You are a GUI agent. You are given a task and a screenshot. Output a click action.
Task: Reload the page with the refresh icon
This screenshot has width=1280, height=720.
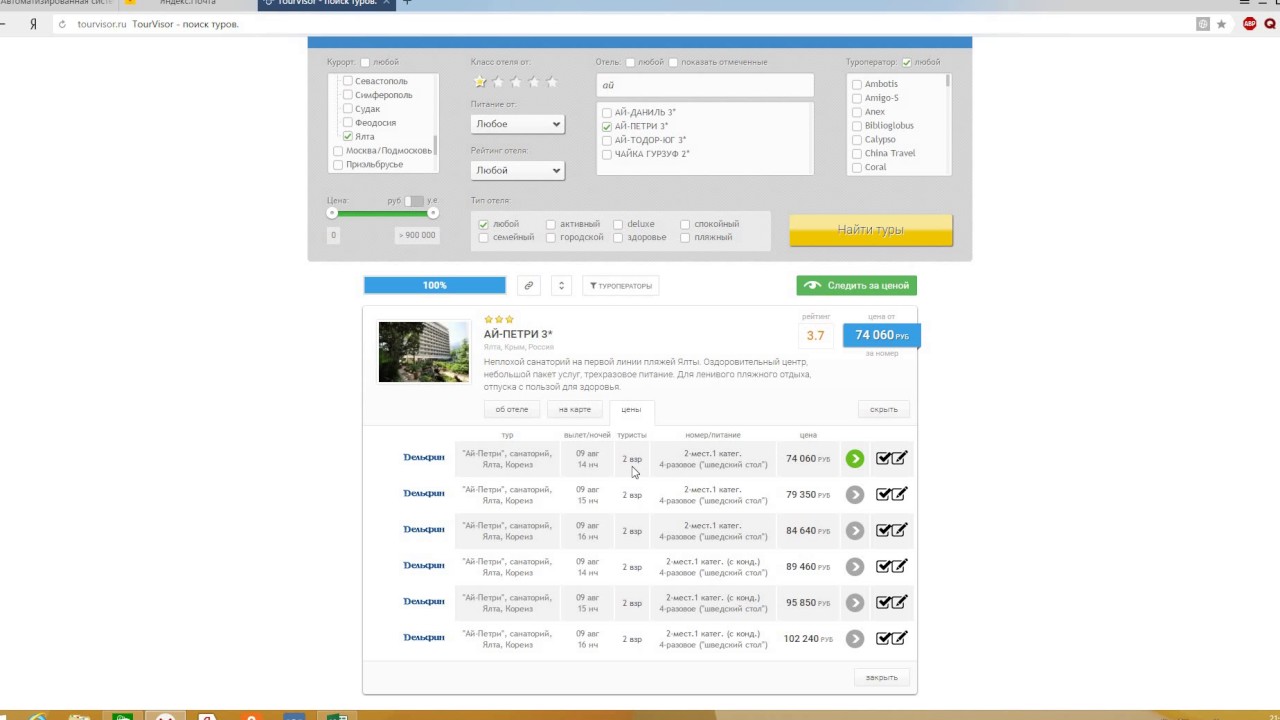(62, 24)
